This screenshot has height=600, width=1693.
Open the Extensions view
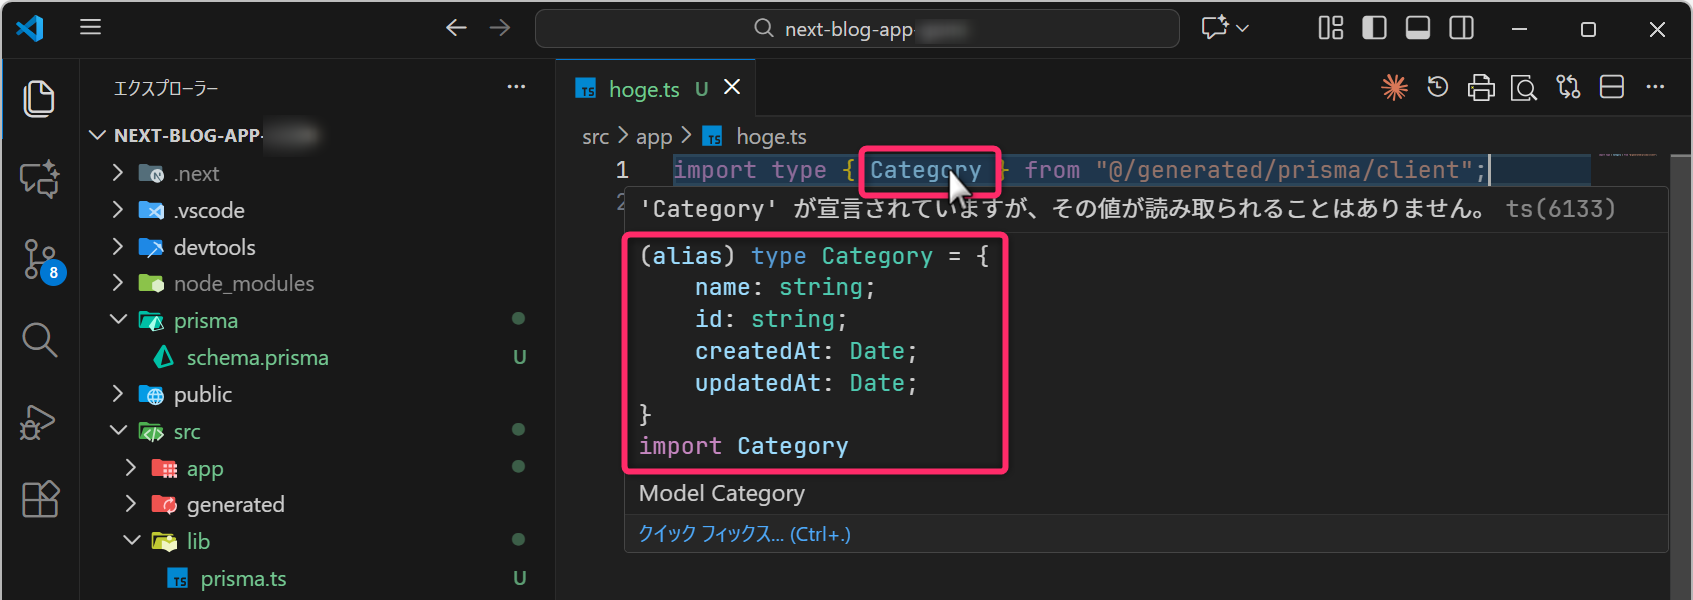coord(40,499)
